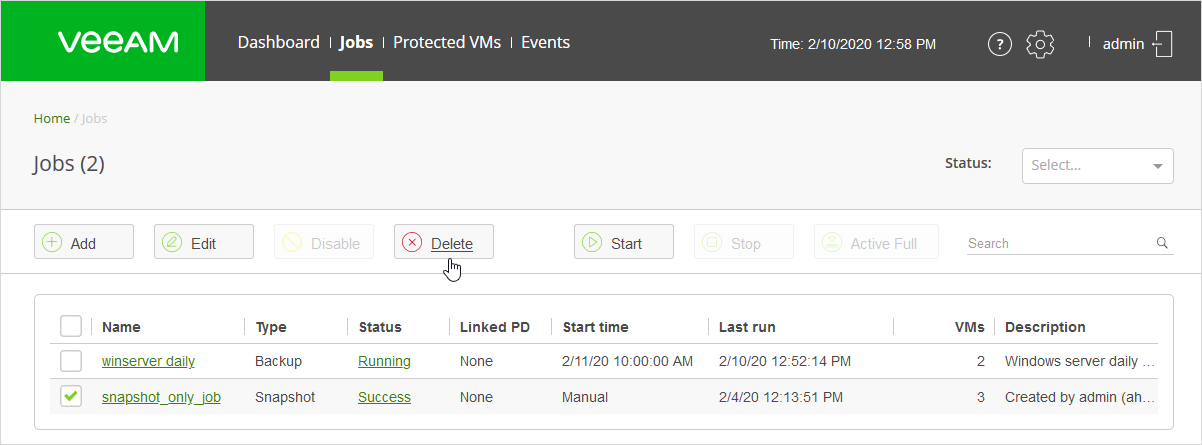Switch to the Dashboard tab
Screen dimensions: 1202x445
coord(278,42)
